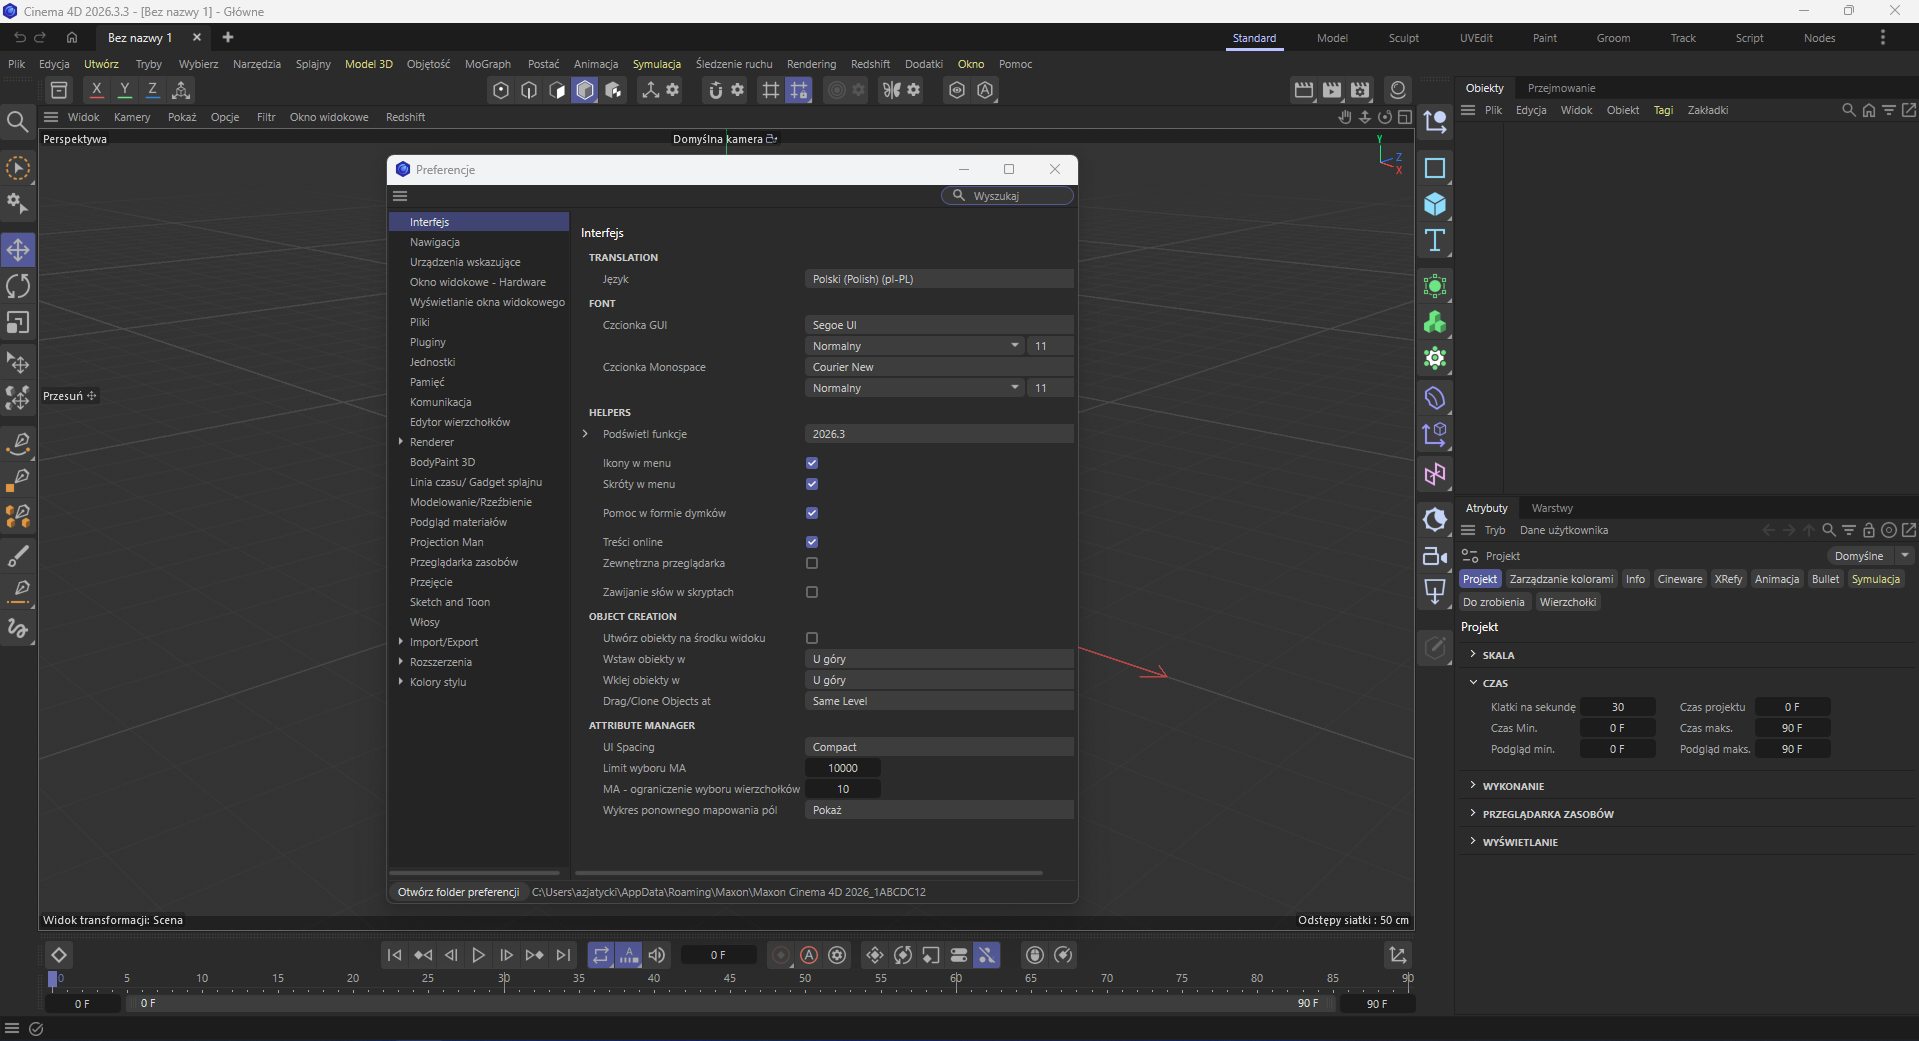
Task: Select the Scale tool in left toolbar
Action: coord(18,323)
